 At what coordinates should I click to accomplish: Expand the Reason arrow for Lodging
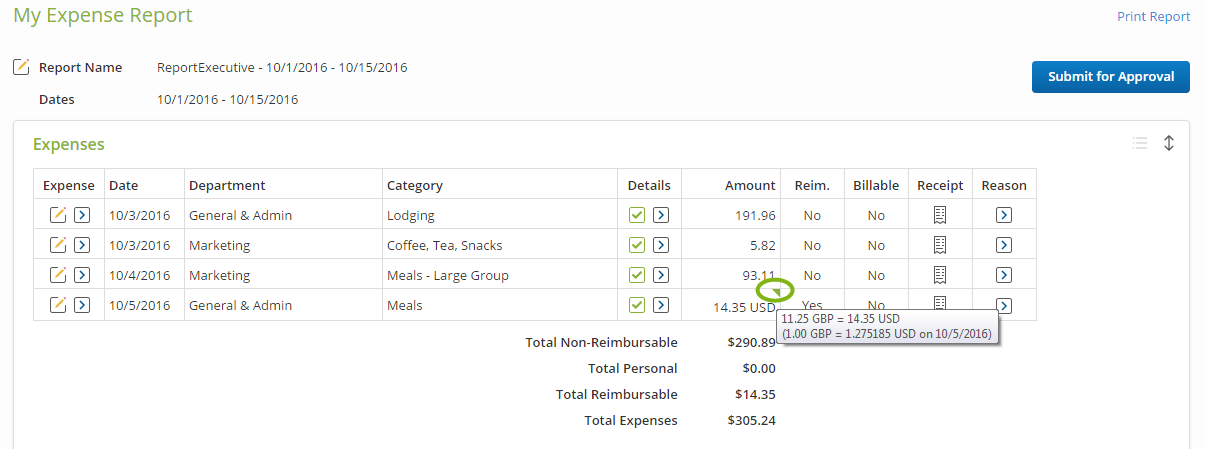[1004, 215]
